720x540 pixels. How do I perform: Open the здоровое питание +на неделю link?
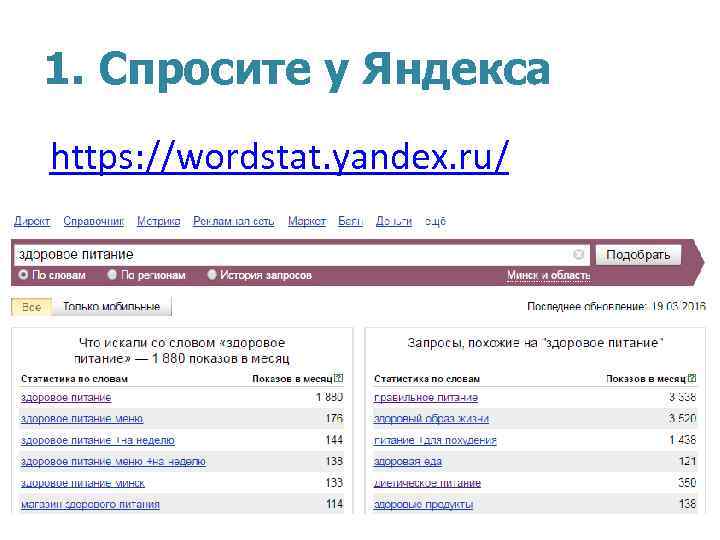(x=98, y=440)
